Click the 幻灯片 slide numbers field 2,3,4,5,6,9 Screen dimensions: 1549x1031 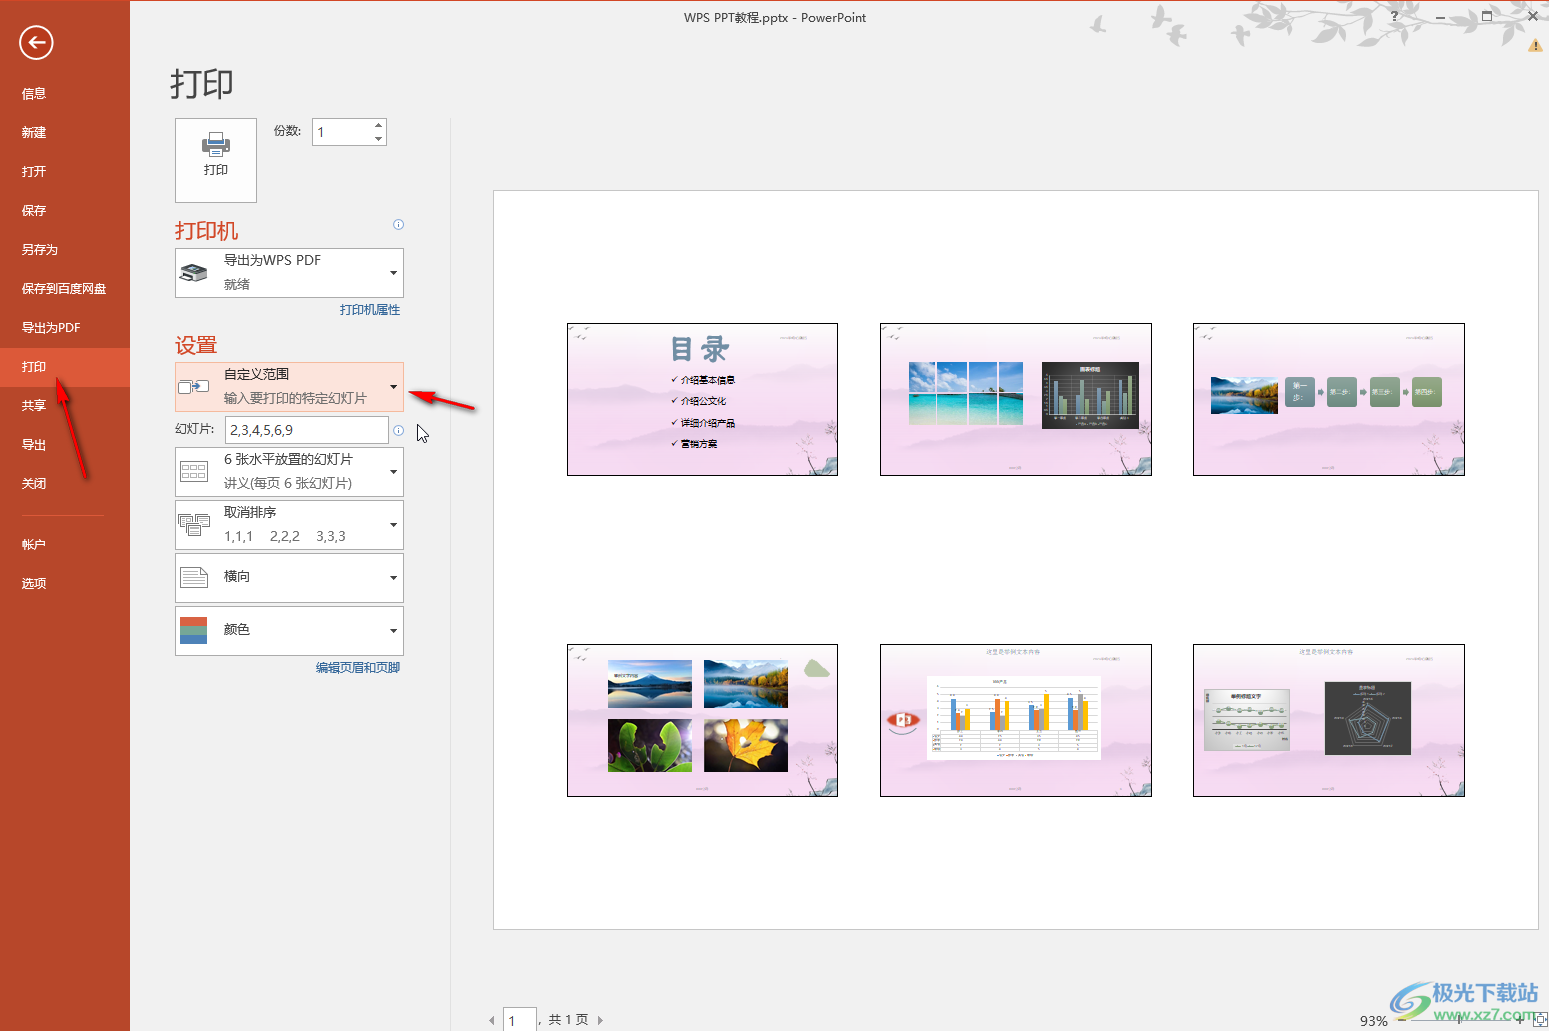click(x=307, y=430)
